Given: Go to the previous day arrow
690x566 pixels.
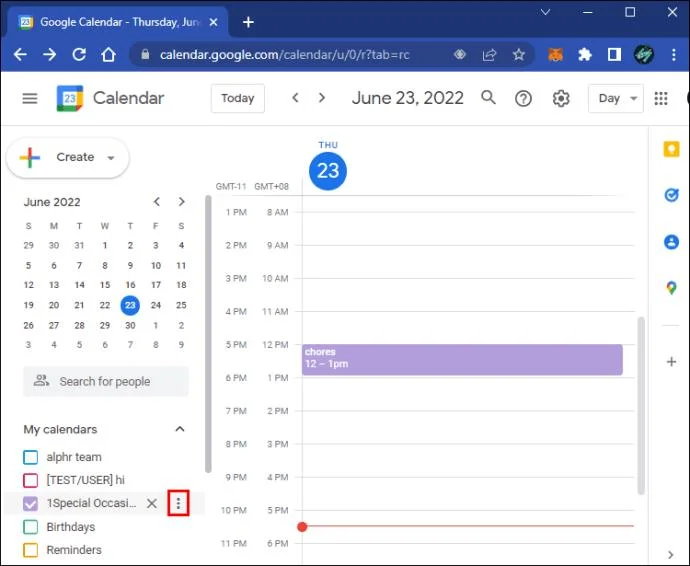Looking at the screenshot, I should pos(295,98).
